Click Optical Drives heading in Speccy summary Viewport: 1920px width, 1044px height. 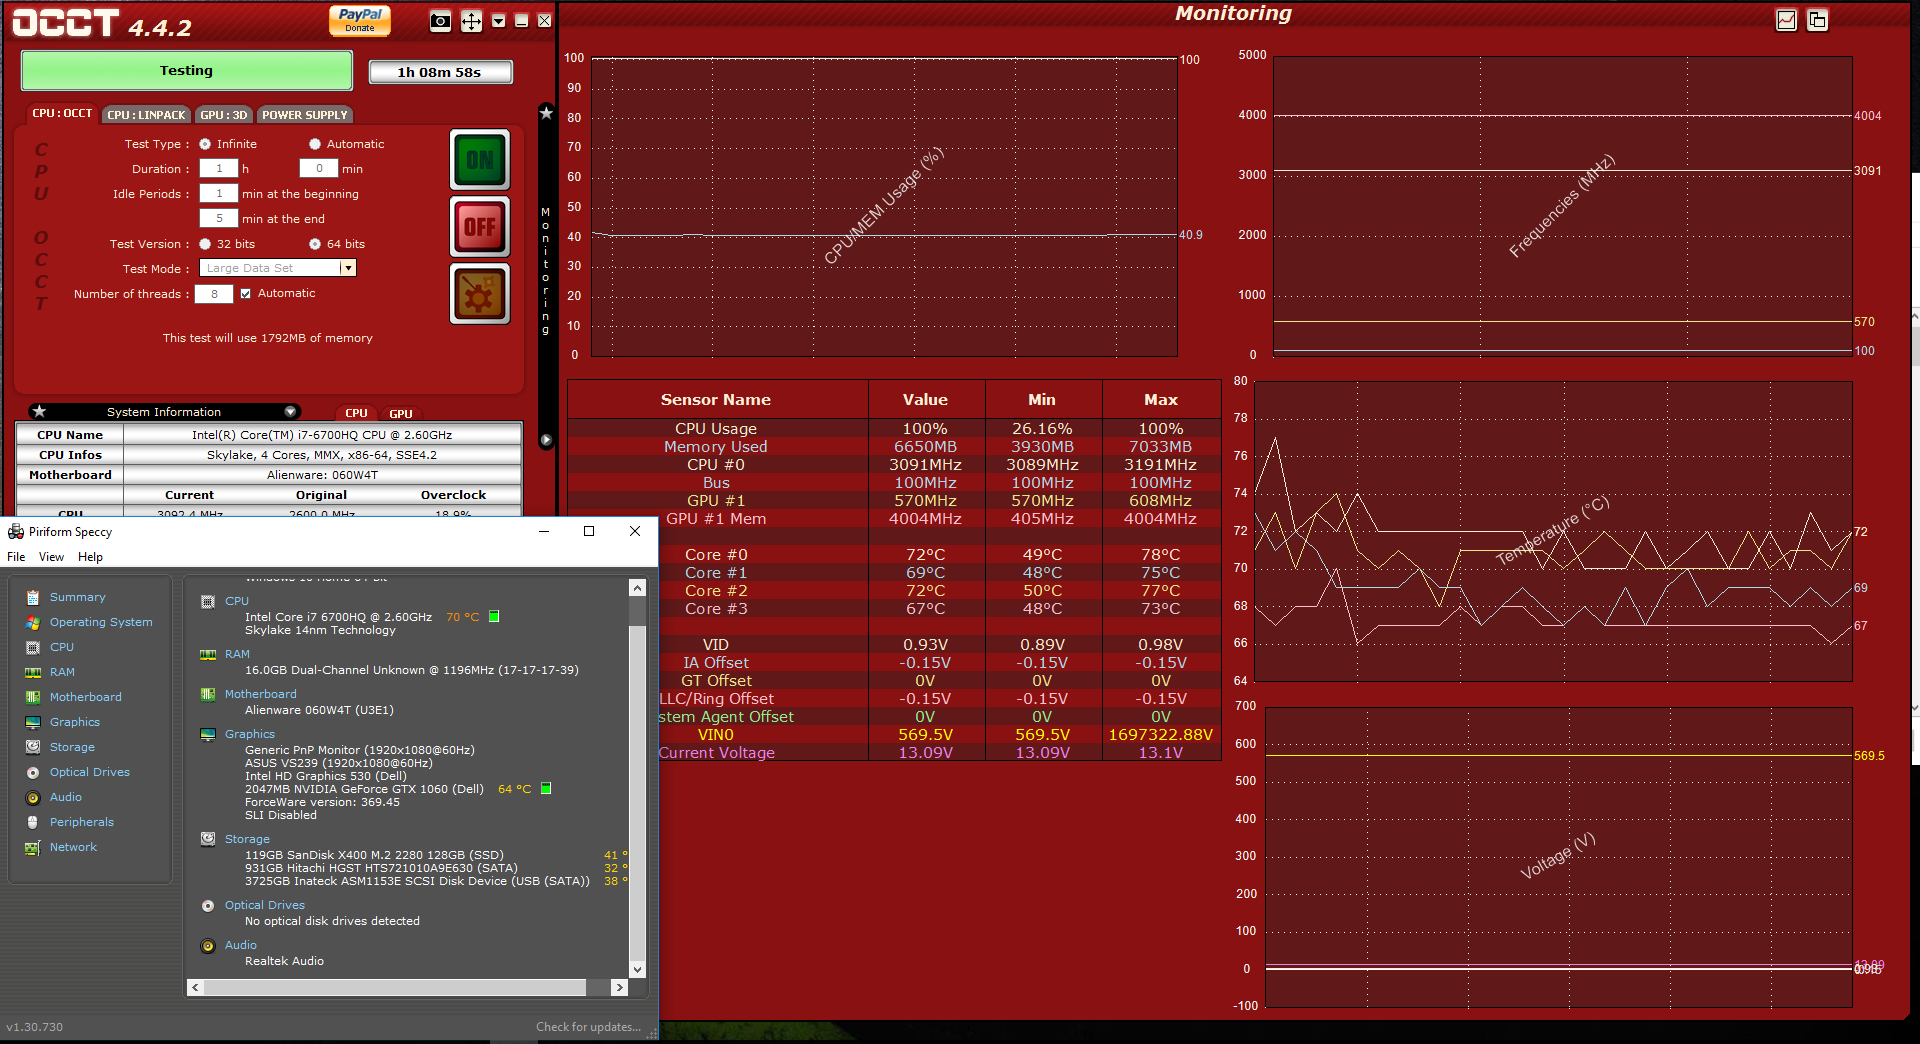[264, 905]
